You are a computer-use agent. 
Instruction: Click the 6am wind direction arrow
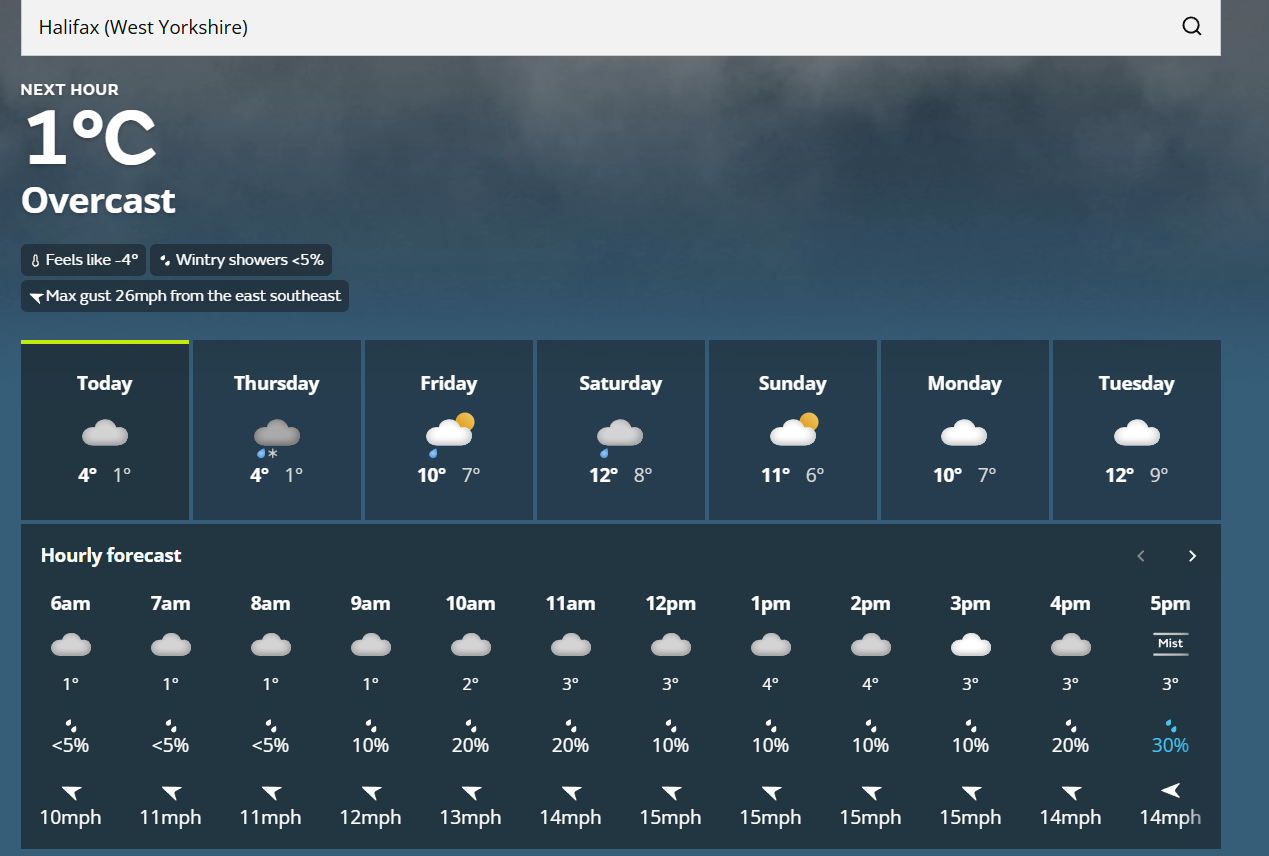71,793
